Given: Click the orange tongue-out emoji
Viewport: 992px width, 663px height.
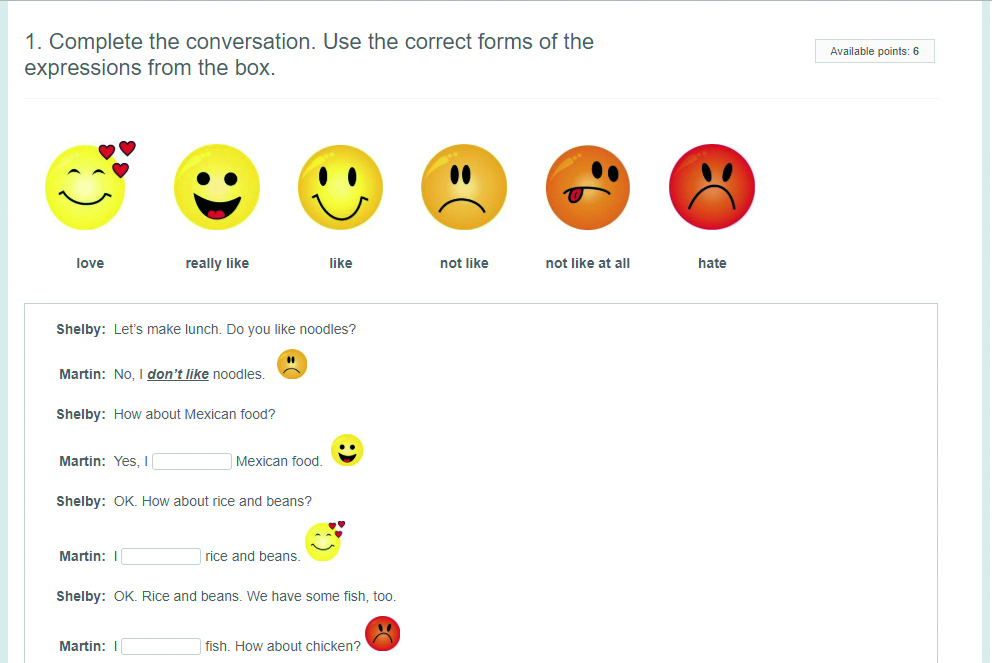Looking at the screenshot, I should 588,187.
